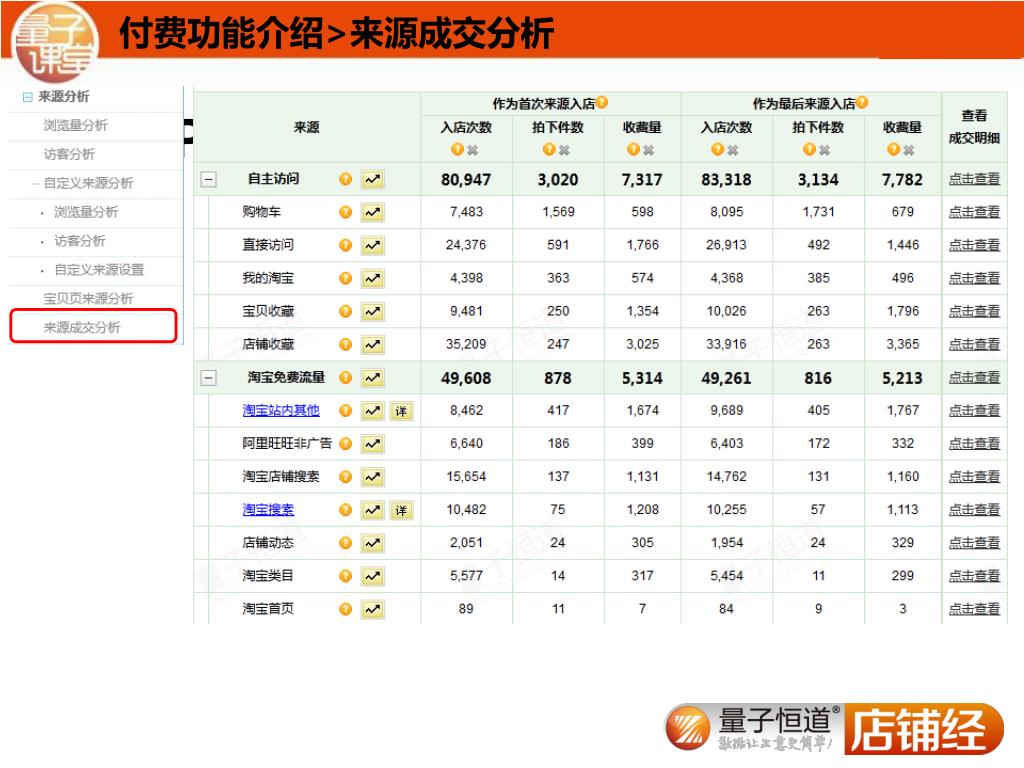Image resolution: width=1024 pixels, height=768 pixels.
Task: Collapse 自定义来源分析 submenu
Action: (x=36, y=184)
